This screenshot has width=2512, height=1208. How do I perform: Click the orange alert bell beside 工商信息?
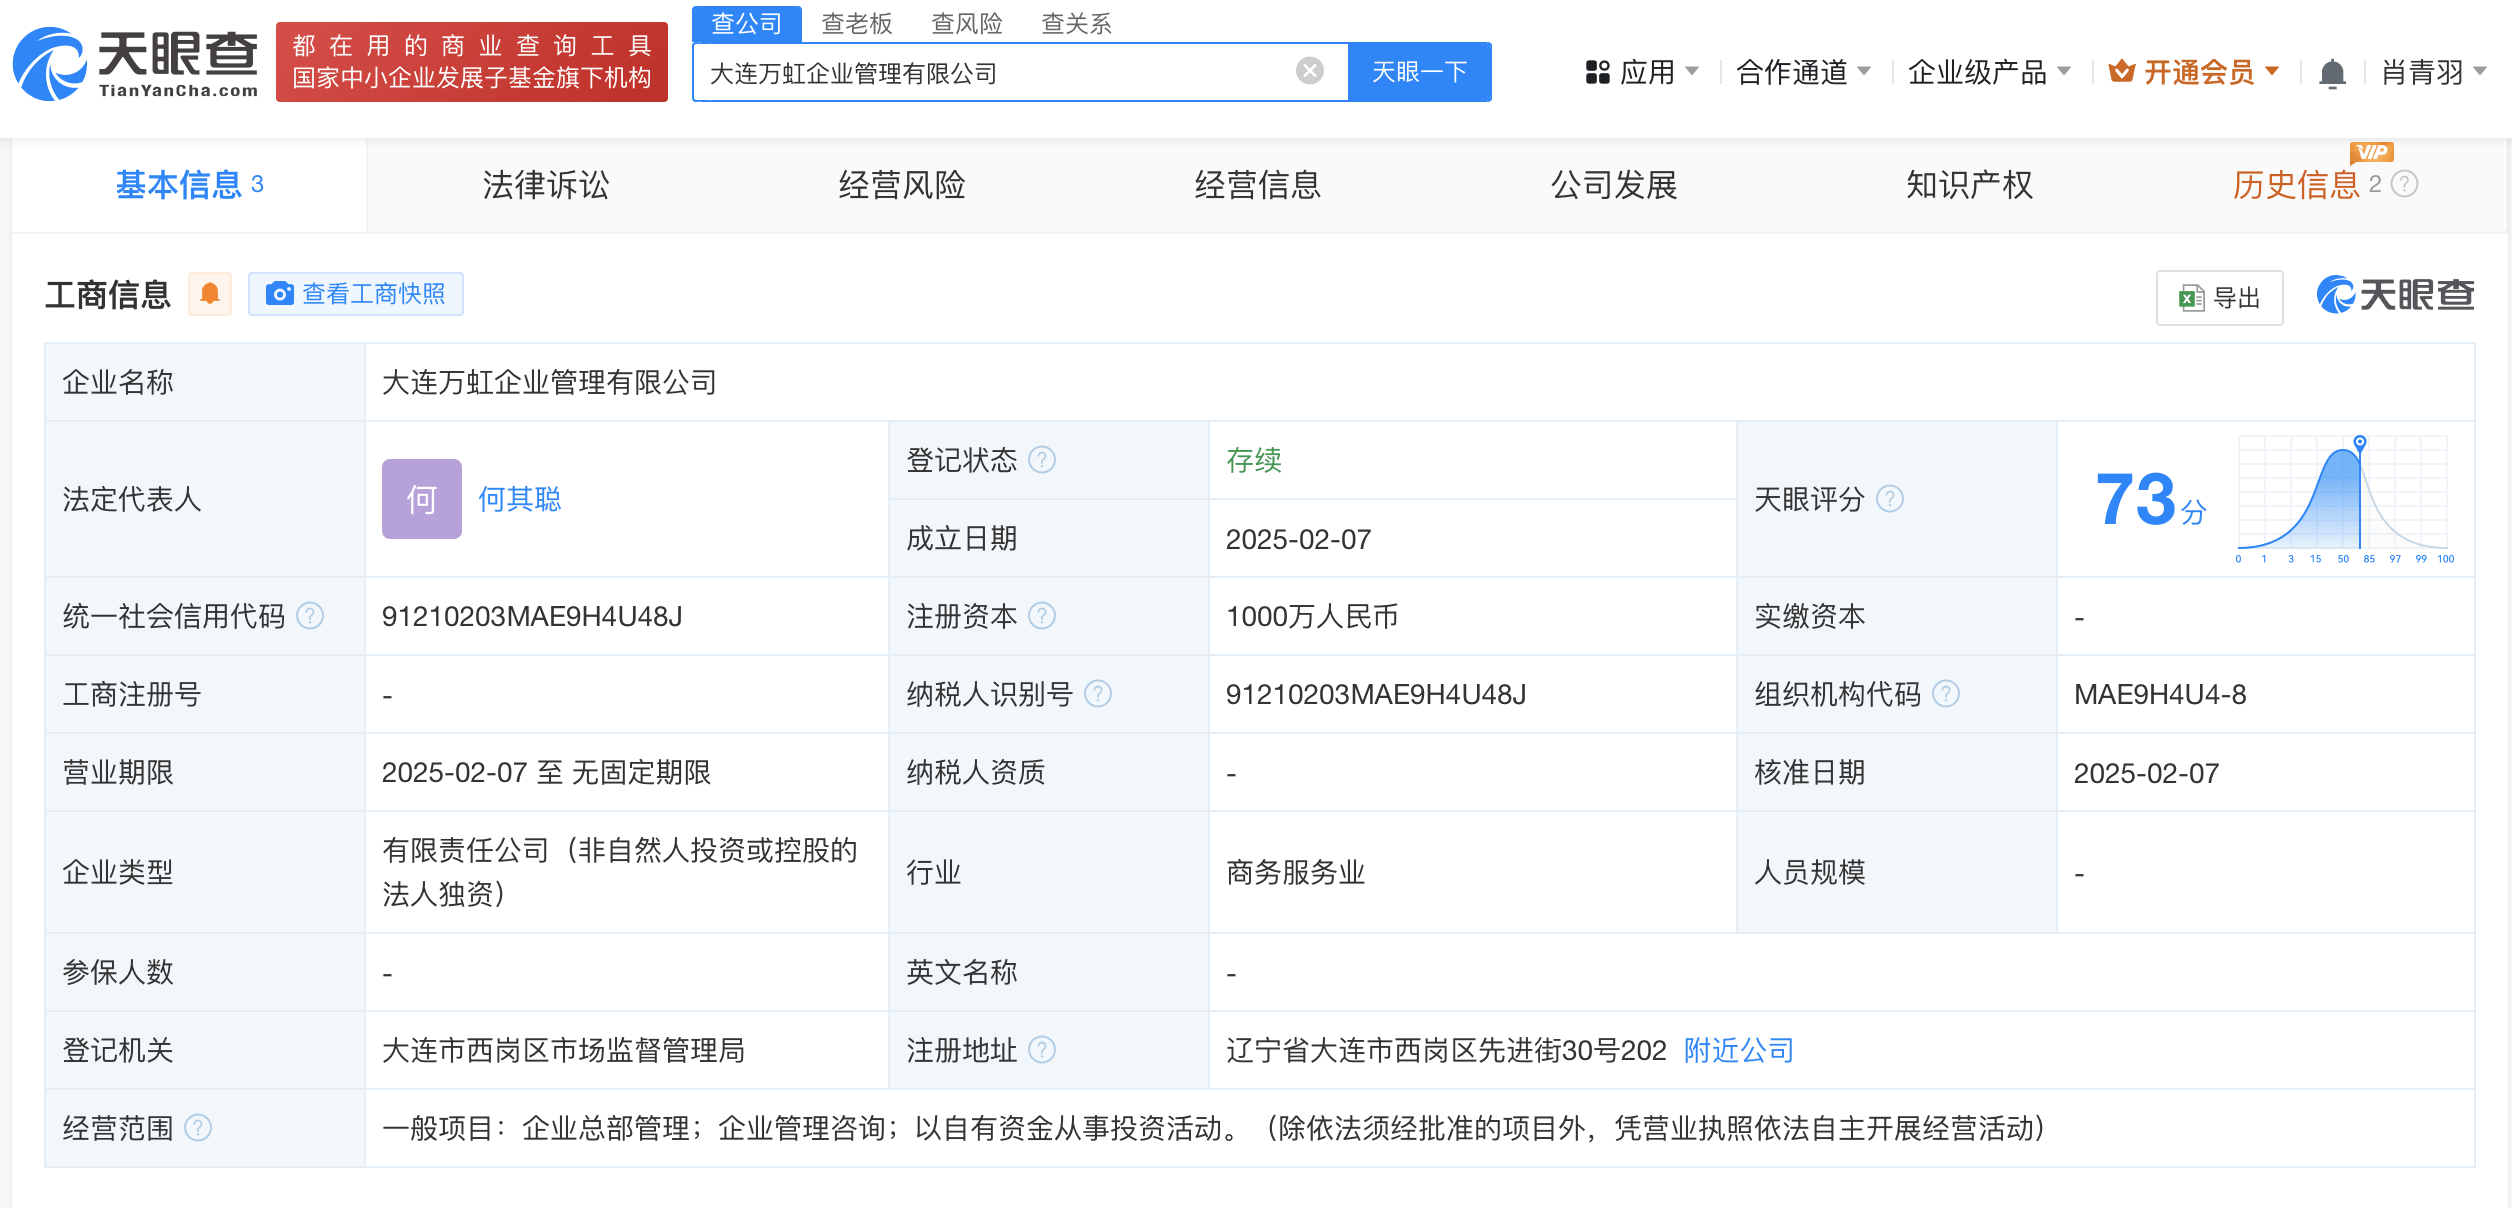point(210,294)
